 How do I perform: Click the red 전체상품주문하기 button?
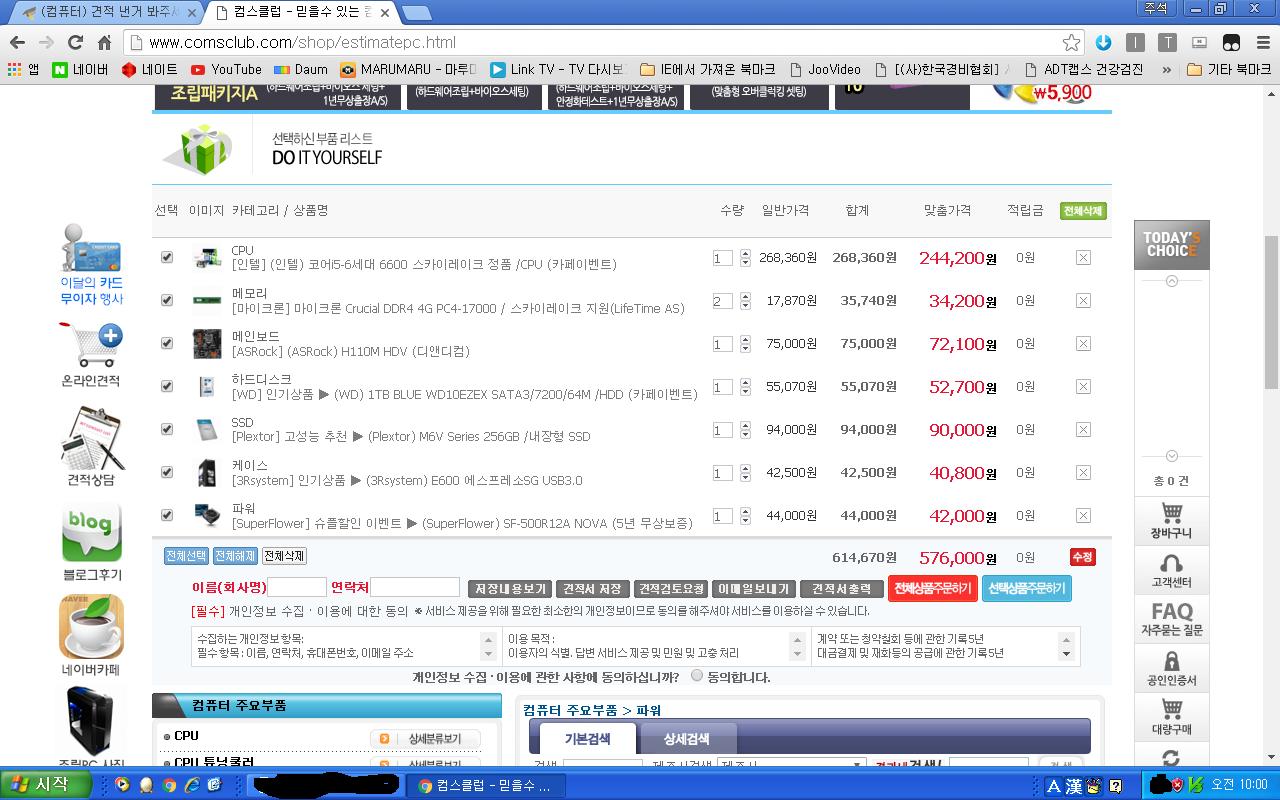click(x=932, y=588)
